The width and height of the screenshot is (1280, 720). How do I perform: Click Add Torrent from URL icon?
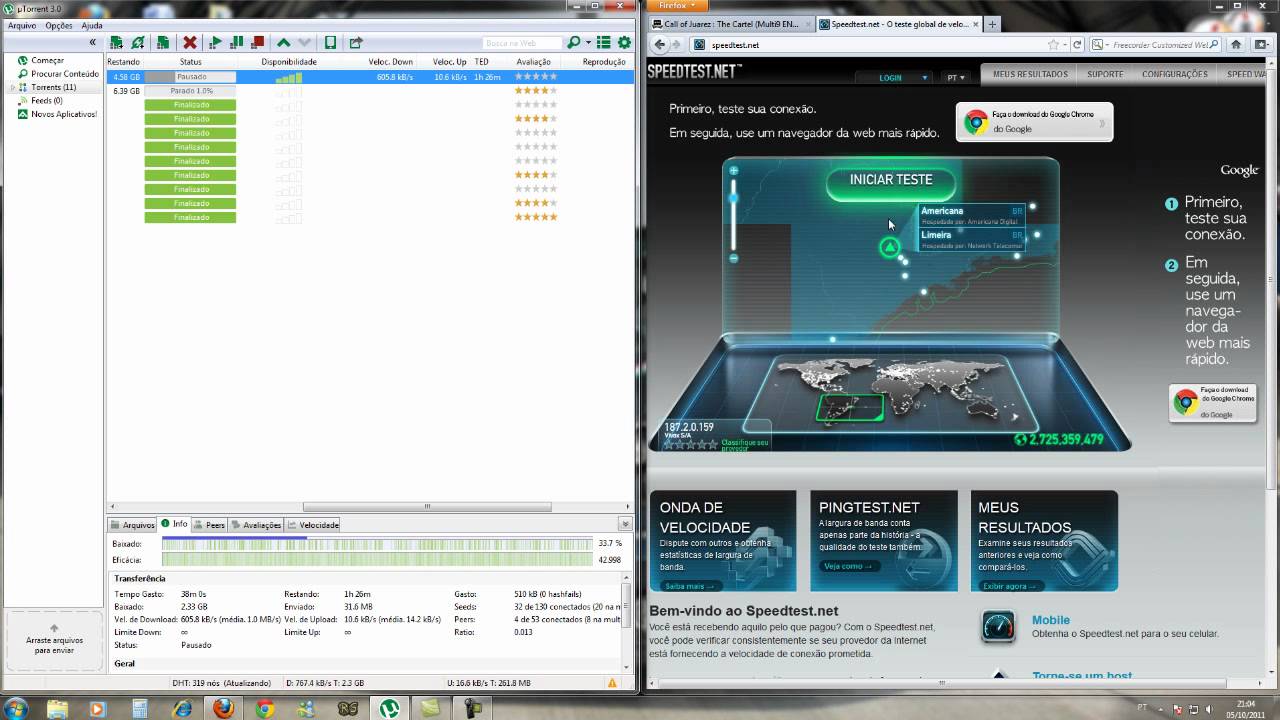click(x=138, y=43)
